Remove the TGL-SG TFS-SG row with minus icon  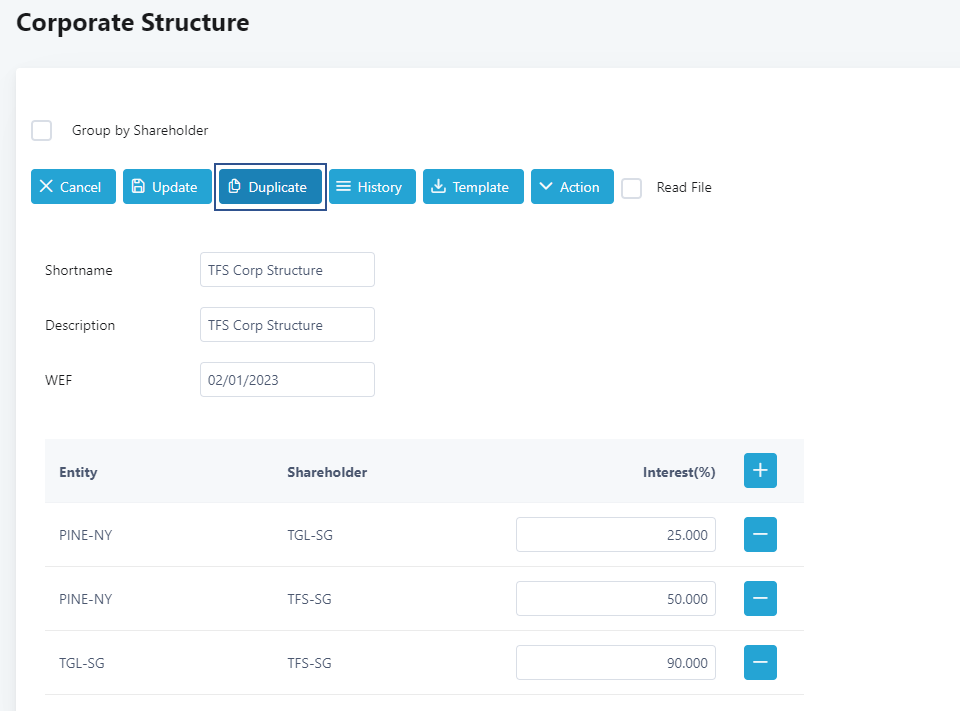point(760,663)
